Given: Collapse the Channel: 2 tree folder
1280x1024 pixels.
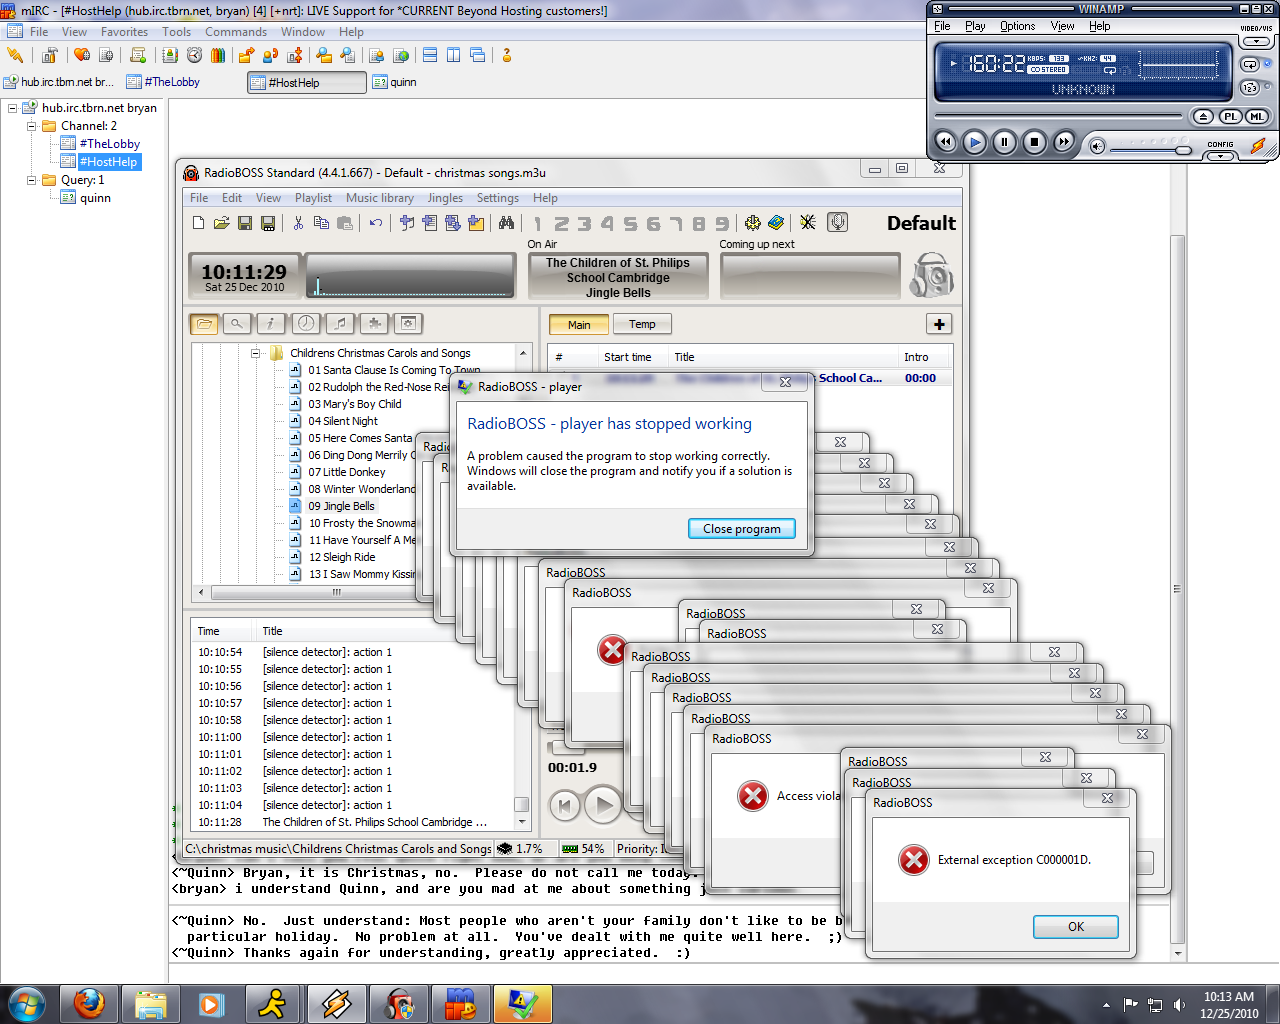Looking at the screenshot, I should [x=31, y=126].
